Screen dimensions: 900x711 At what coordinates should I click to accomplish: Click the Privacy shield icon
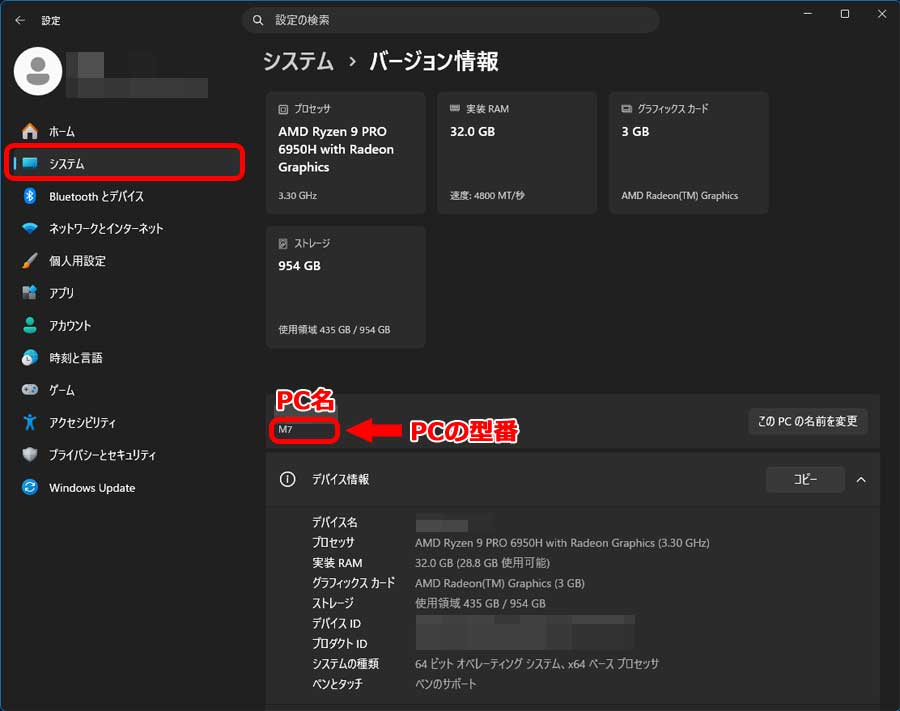pos(30,454)
